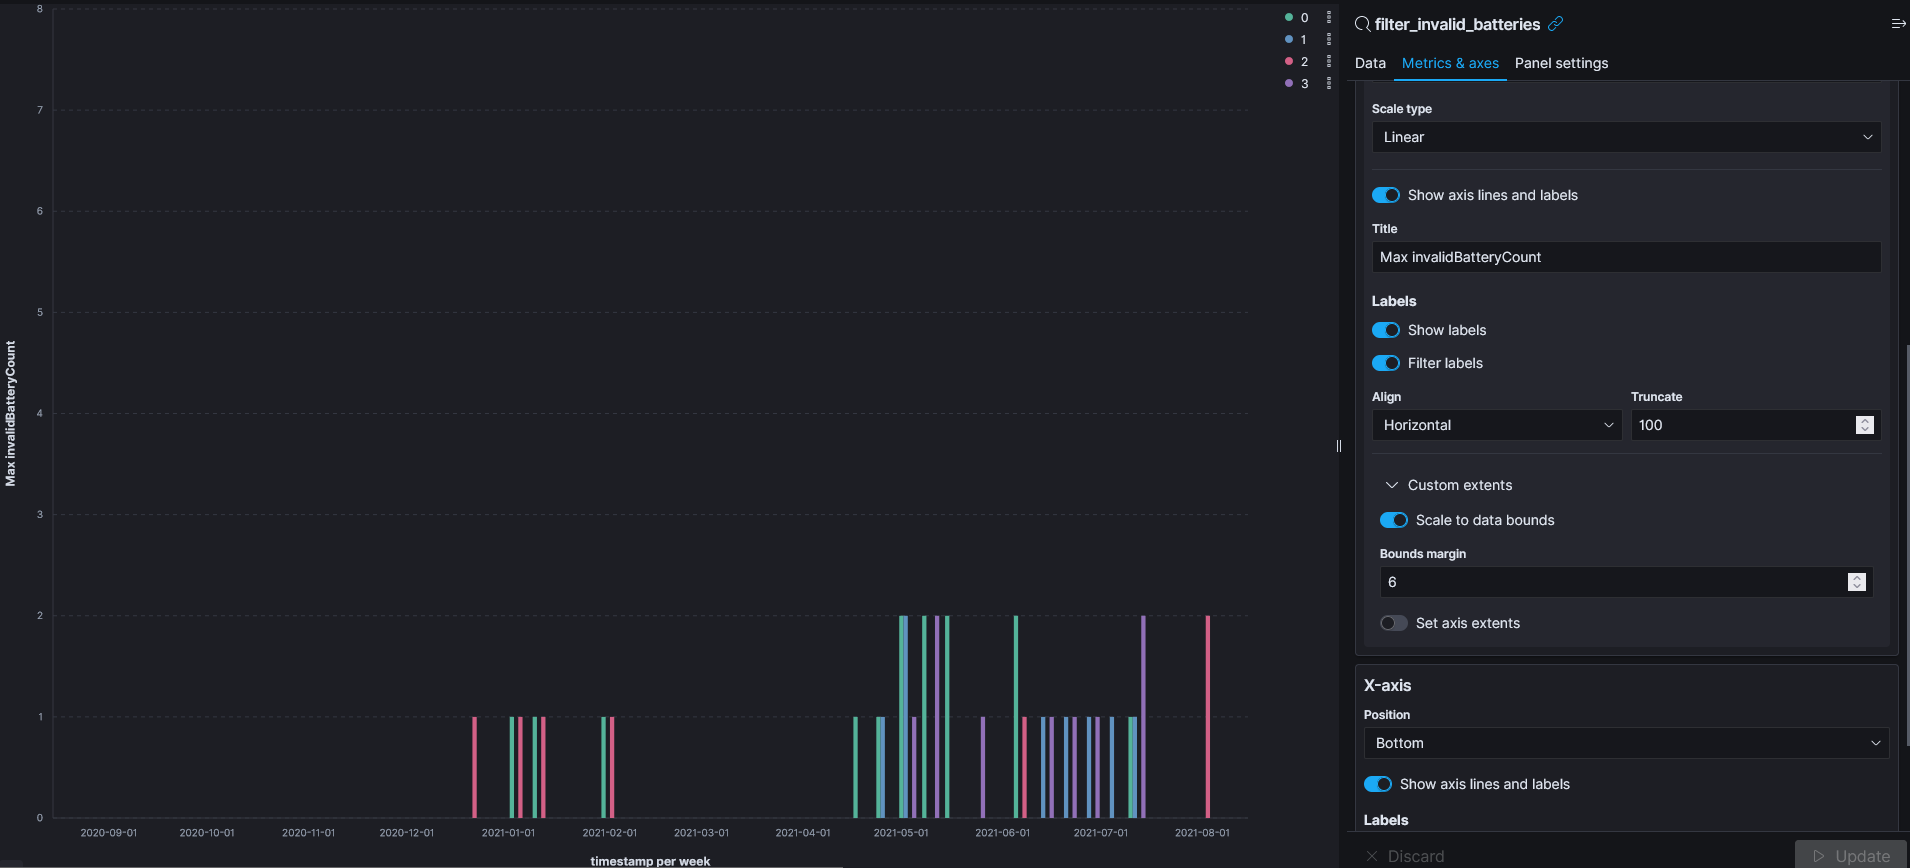
Task: Select the Metrics & axes tab
Action: tap(1450, 63)
